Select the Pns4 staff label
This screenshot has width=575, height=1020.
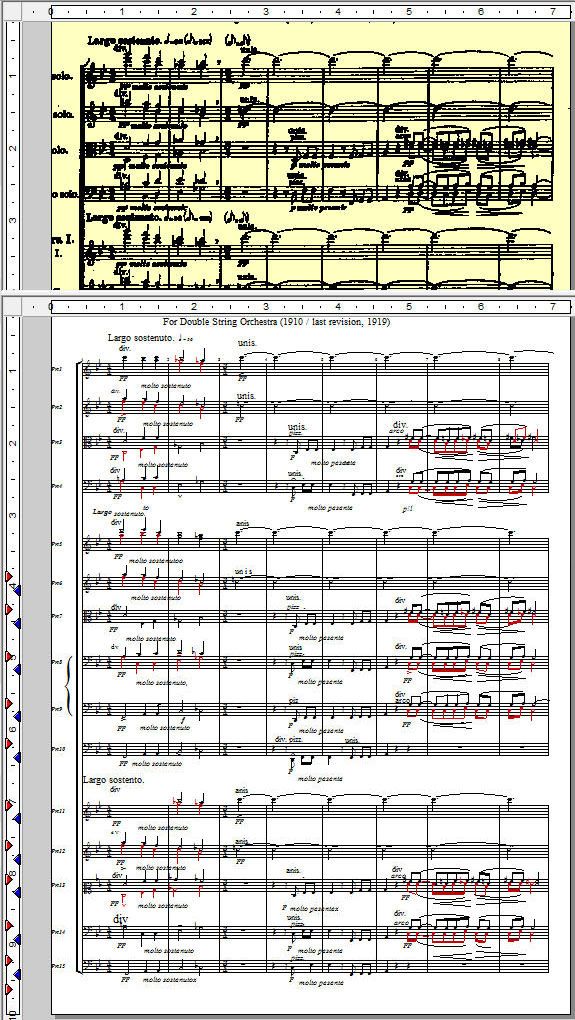(x=57, y=485)
